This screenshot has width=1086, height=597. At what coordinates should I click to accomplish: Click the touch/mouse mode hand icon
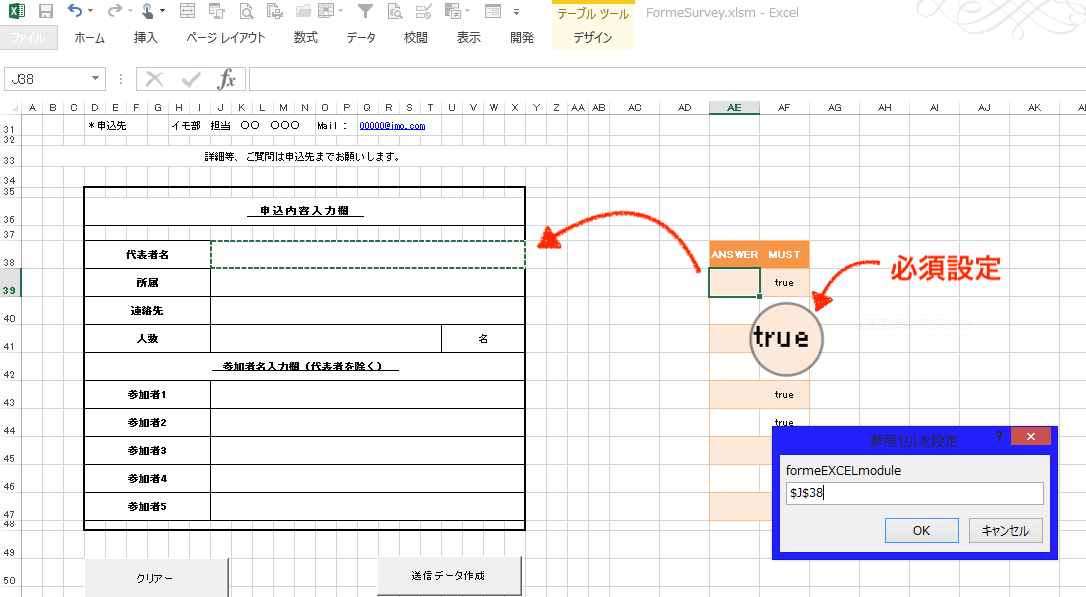click(x=148, y=12)
